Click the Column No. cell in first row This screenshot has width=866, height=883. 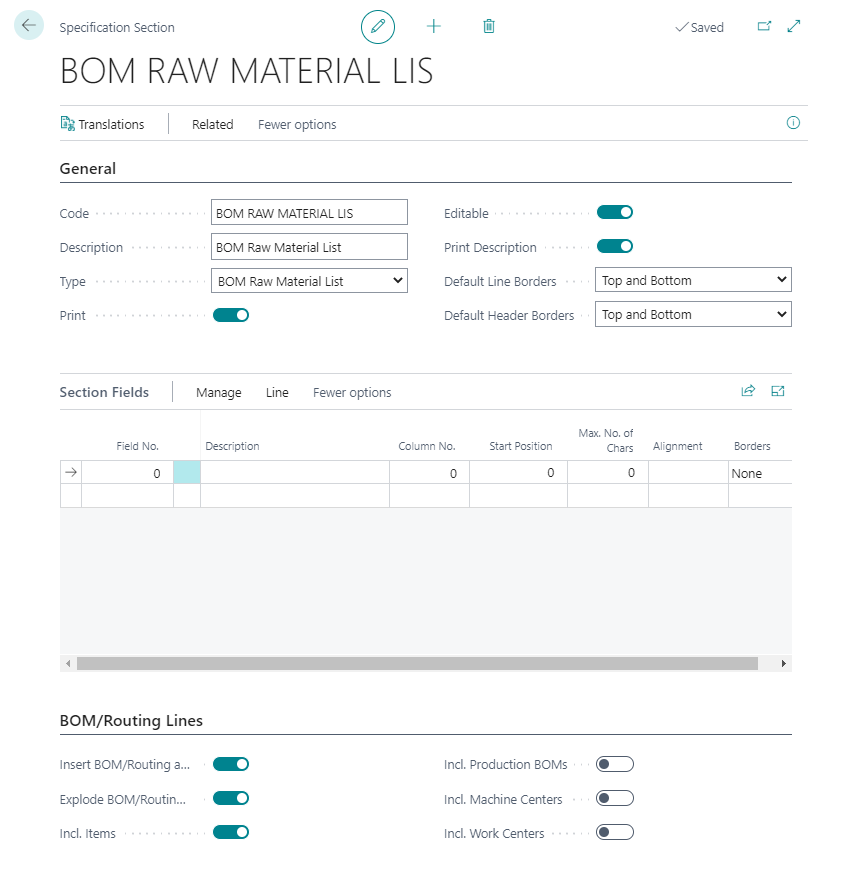429,473
